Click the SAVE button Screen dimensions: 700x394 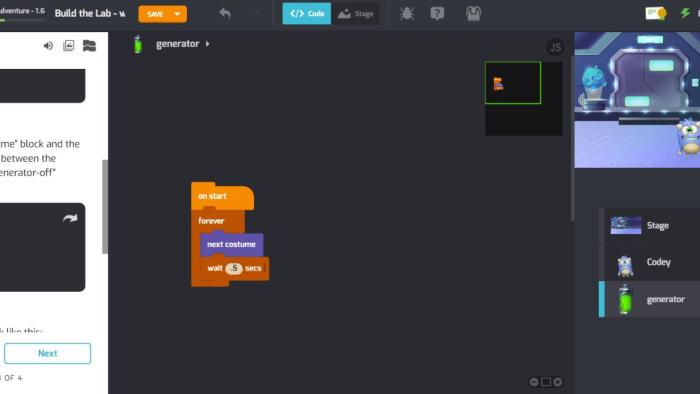point(155,14)
